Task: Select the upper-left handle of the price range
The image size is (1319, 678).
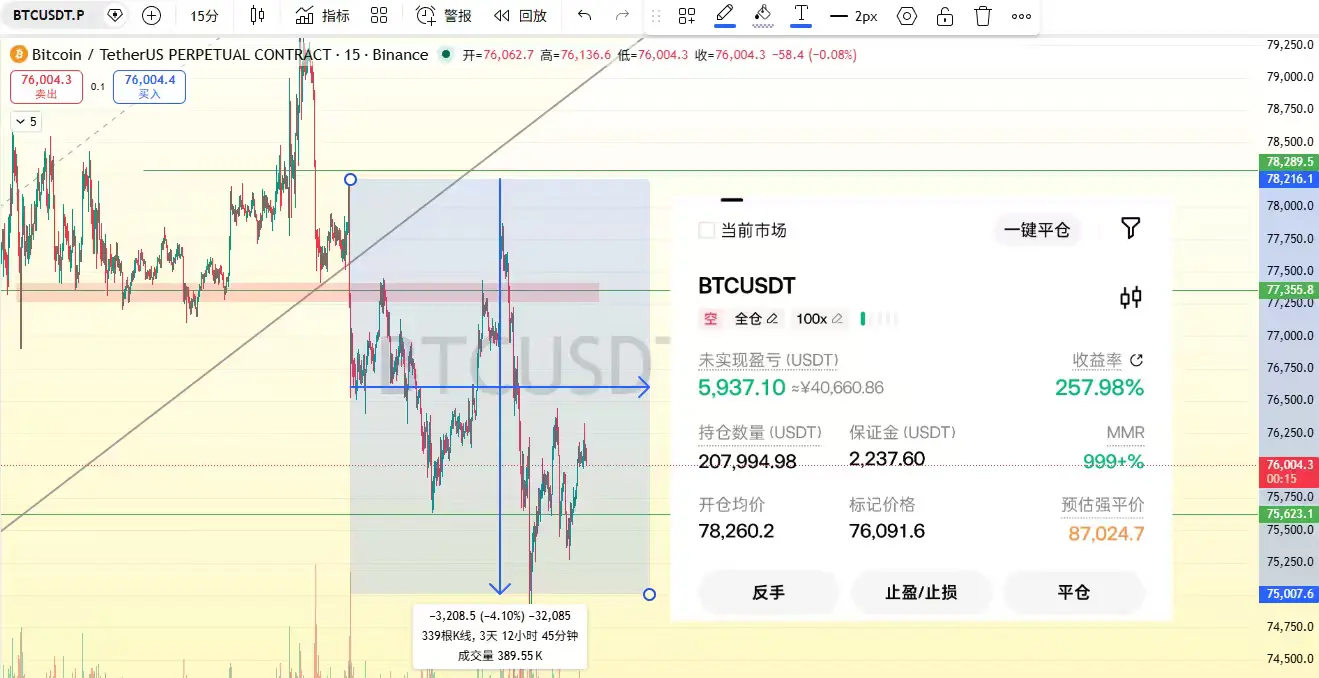Action: click(350, 180)
